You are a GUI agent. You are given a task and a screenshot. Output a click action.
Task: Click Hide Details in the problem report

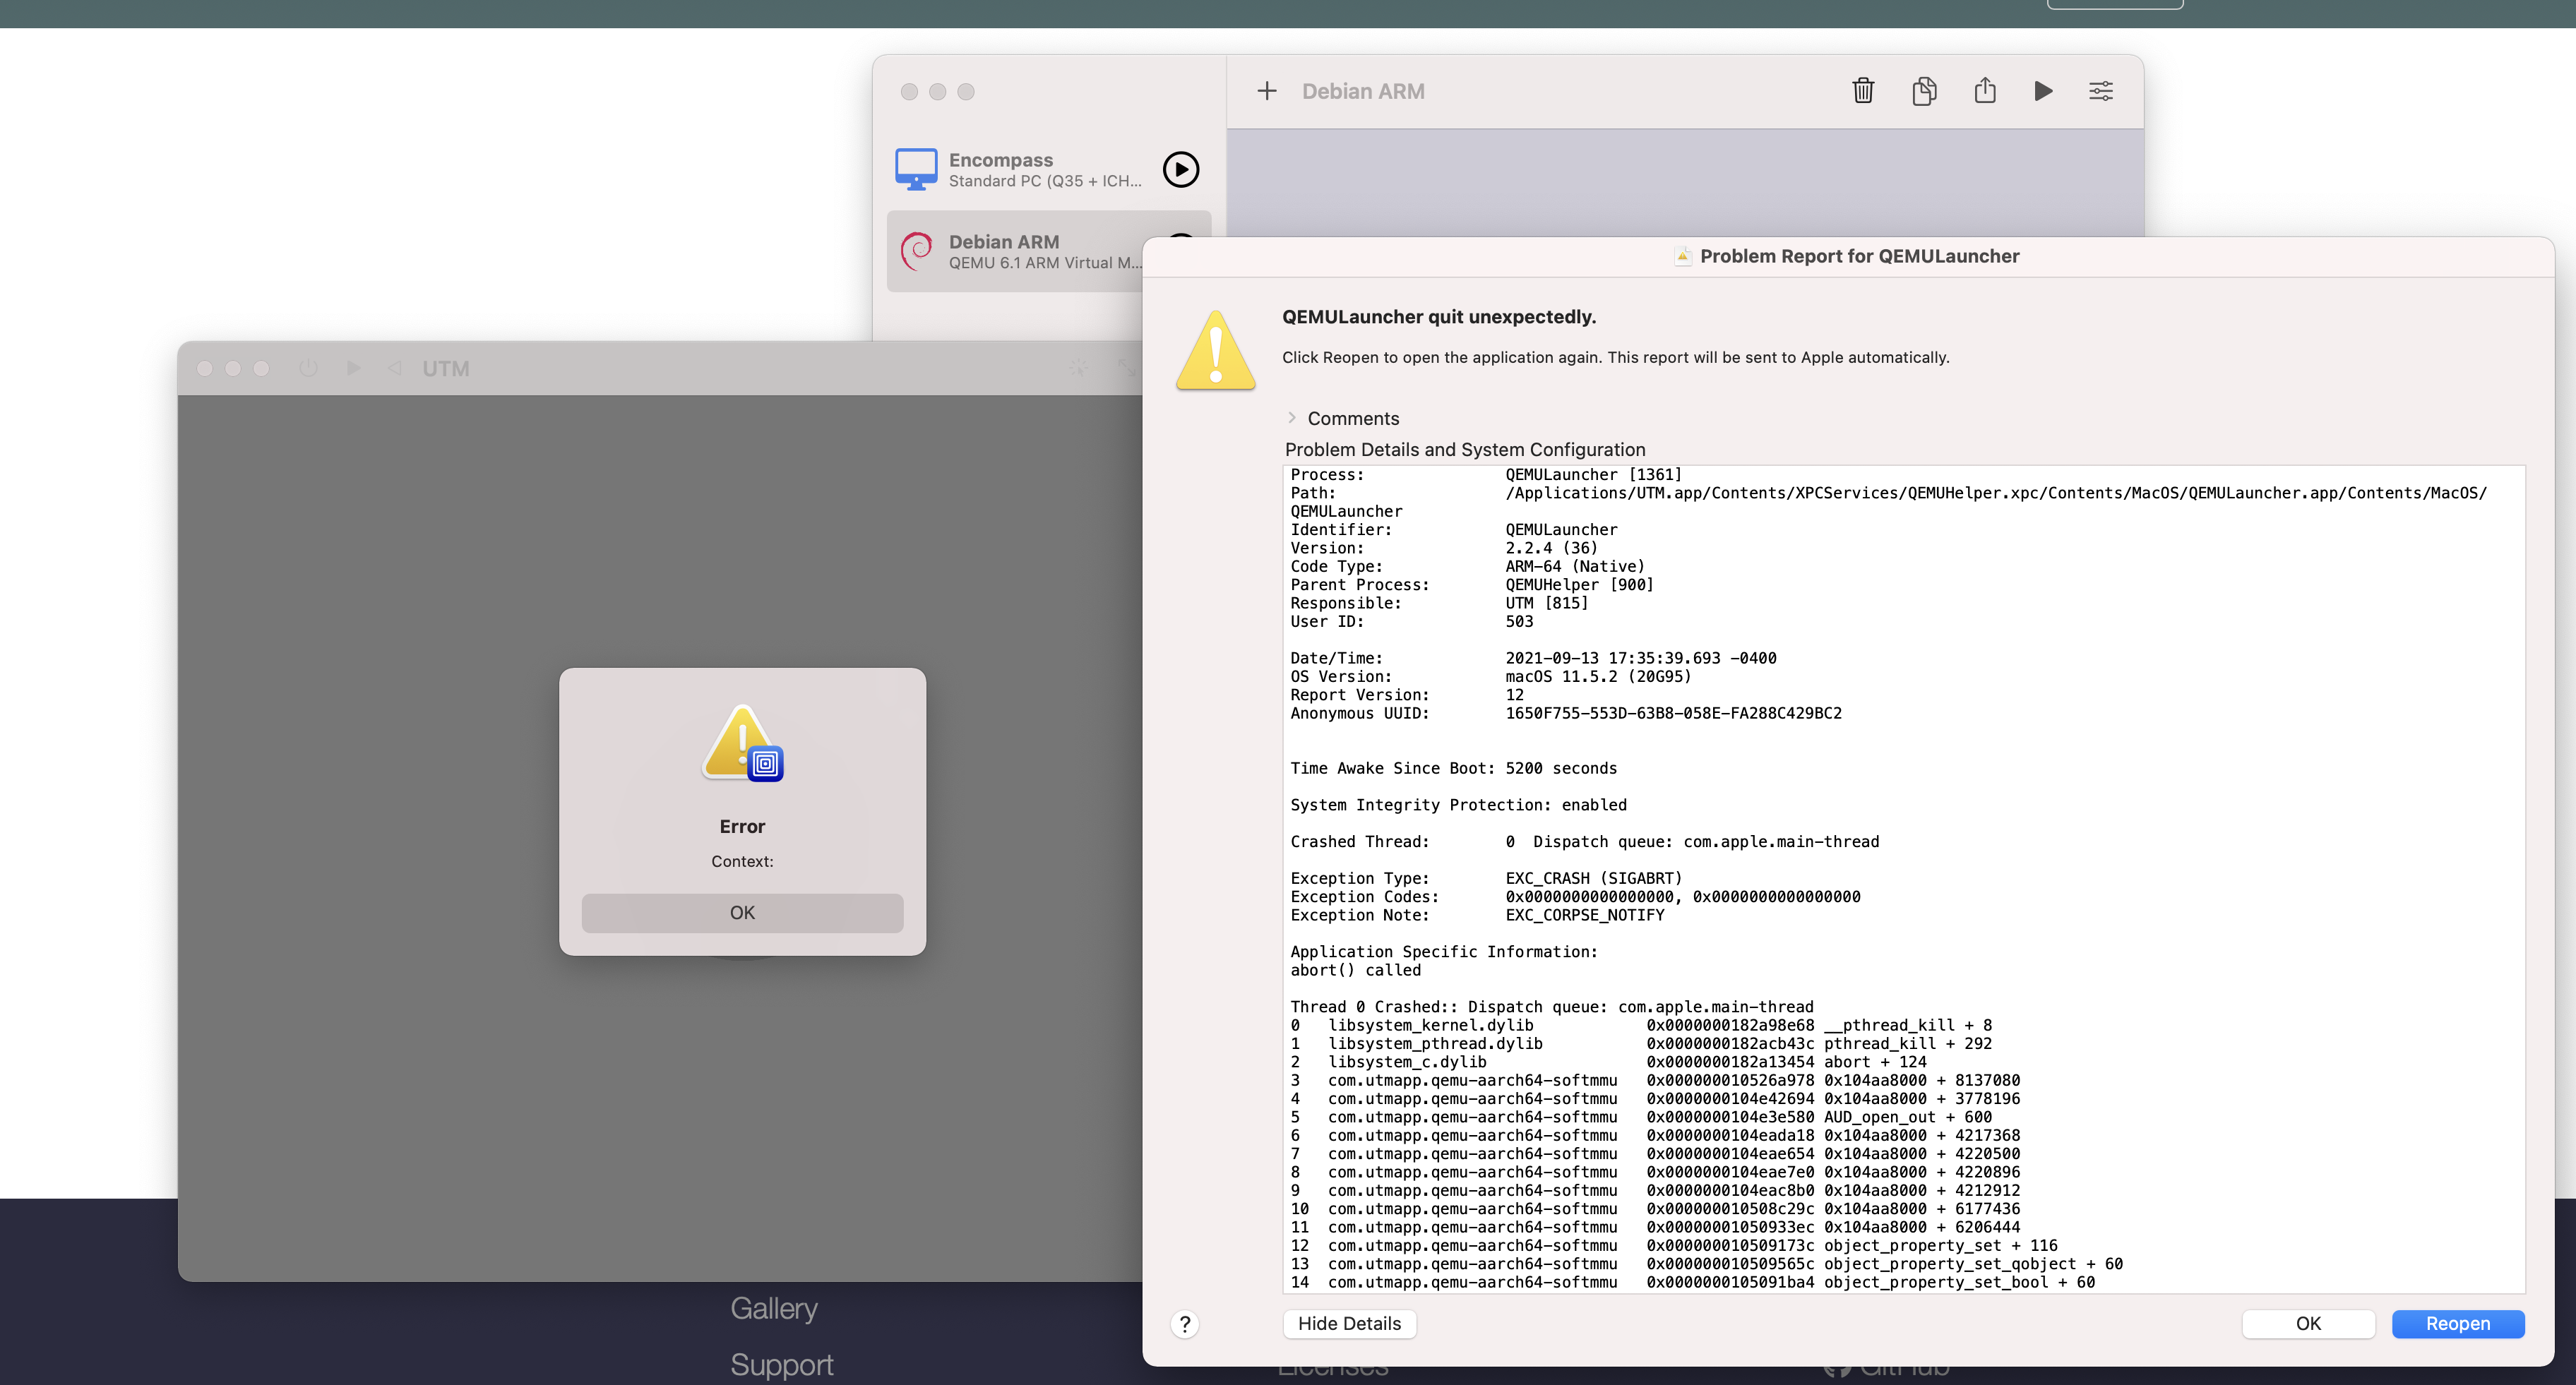[x=1349, y=1323]
